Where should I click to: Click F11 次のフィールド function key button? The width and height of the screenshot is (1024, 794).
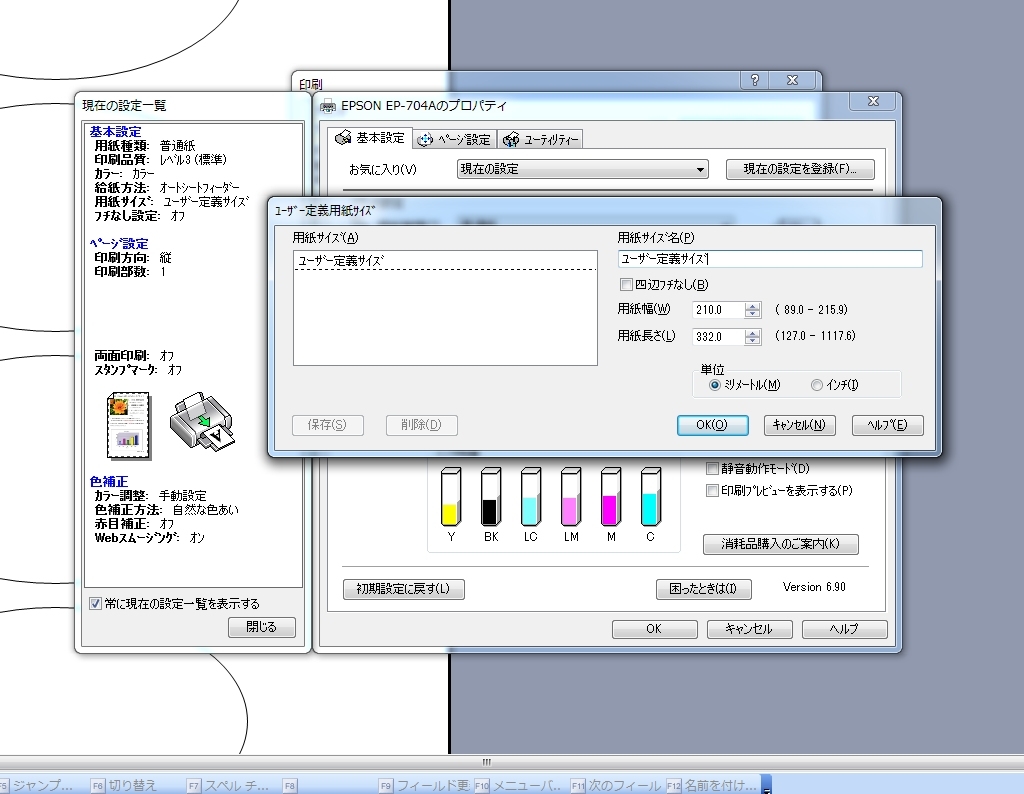[616, 786]
